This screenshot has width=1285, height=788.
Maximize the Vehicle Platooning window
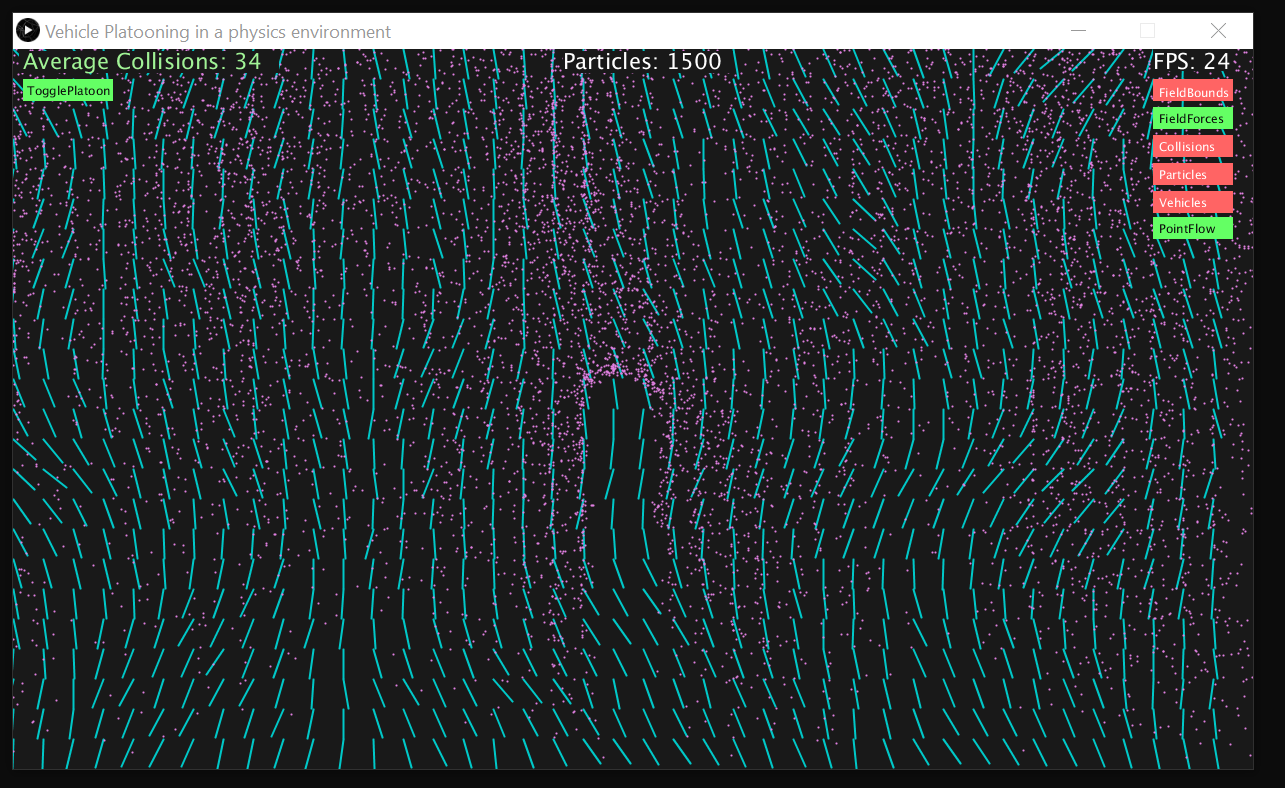1146,31
